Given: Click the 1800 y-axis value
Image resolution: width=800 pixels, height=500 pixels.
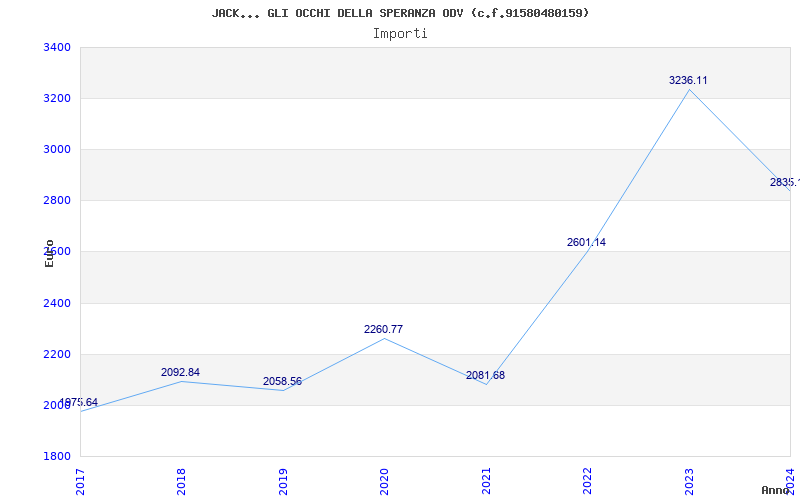Looking at the screenshot, I should click(x=57, y=456).
